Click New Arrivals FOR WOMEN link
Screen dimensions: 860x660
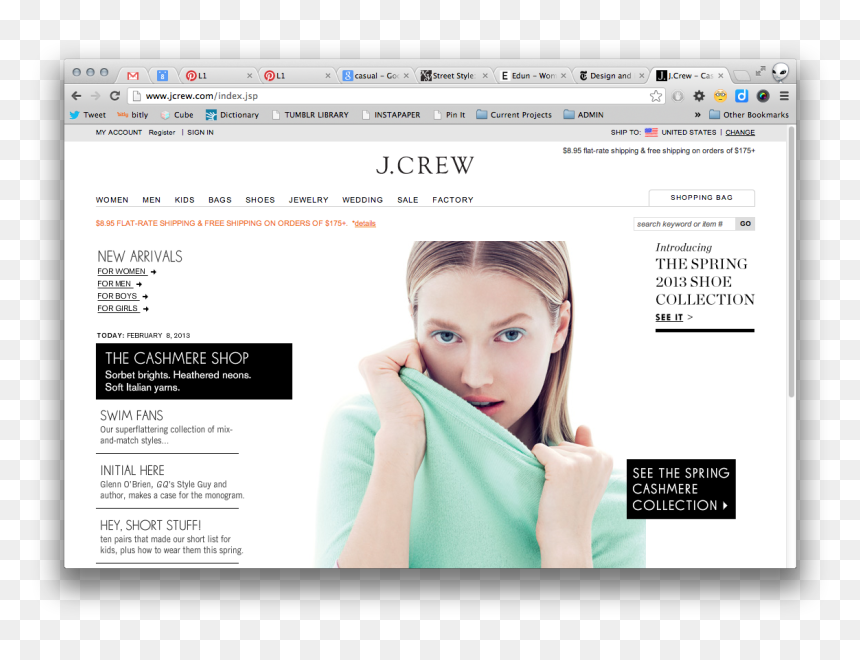tap(122, 271)
